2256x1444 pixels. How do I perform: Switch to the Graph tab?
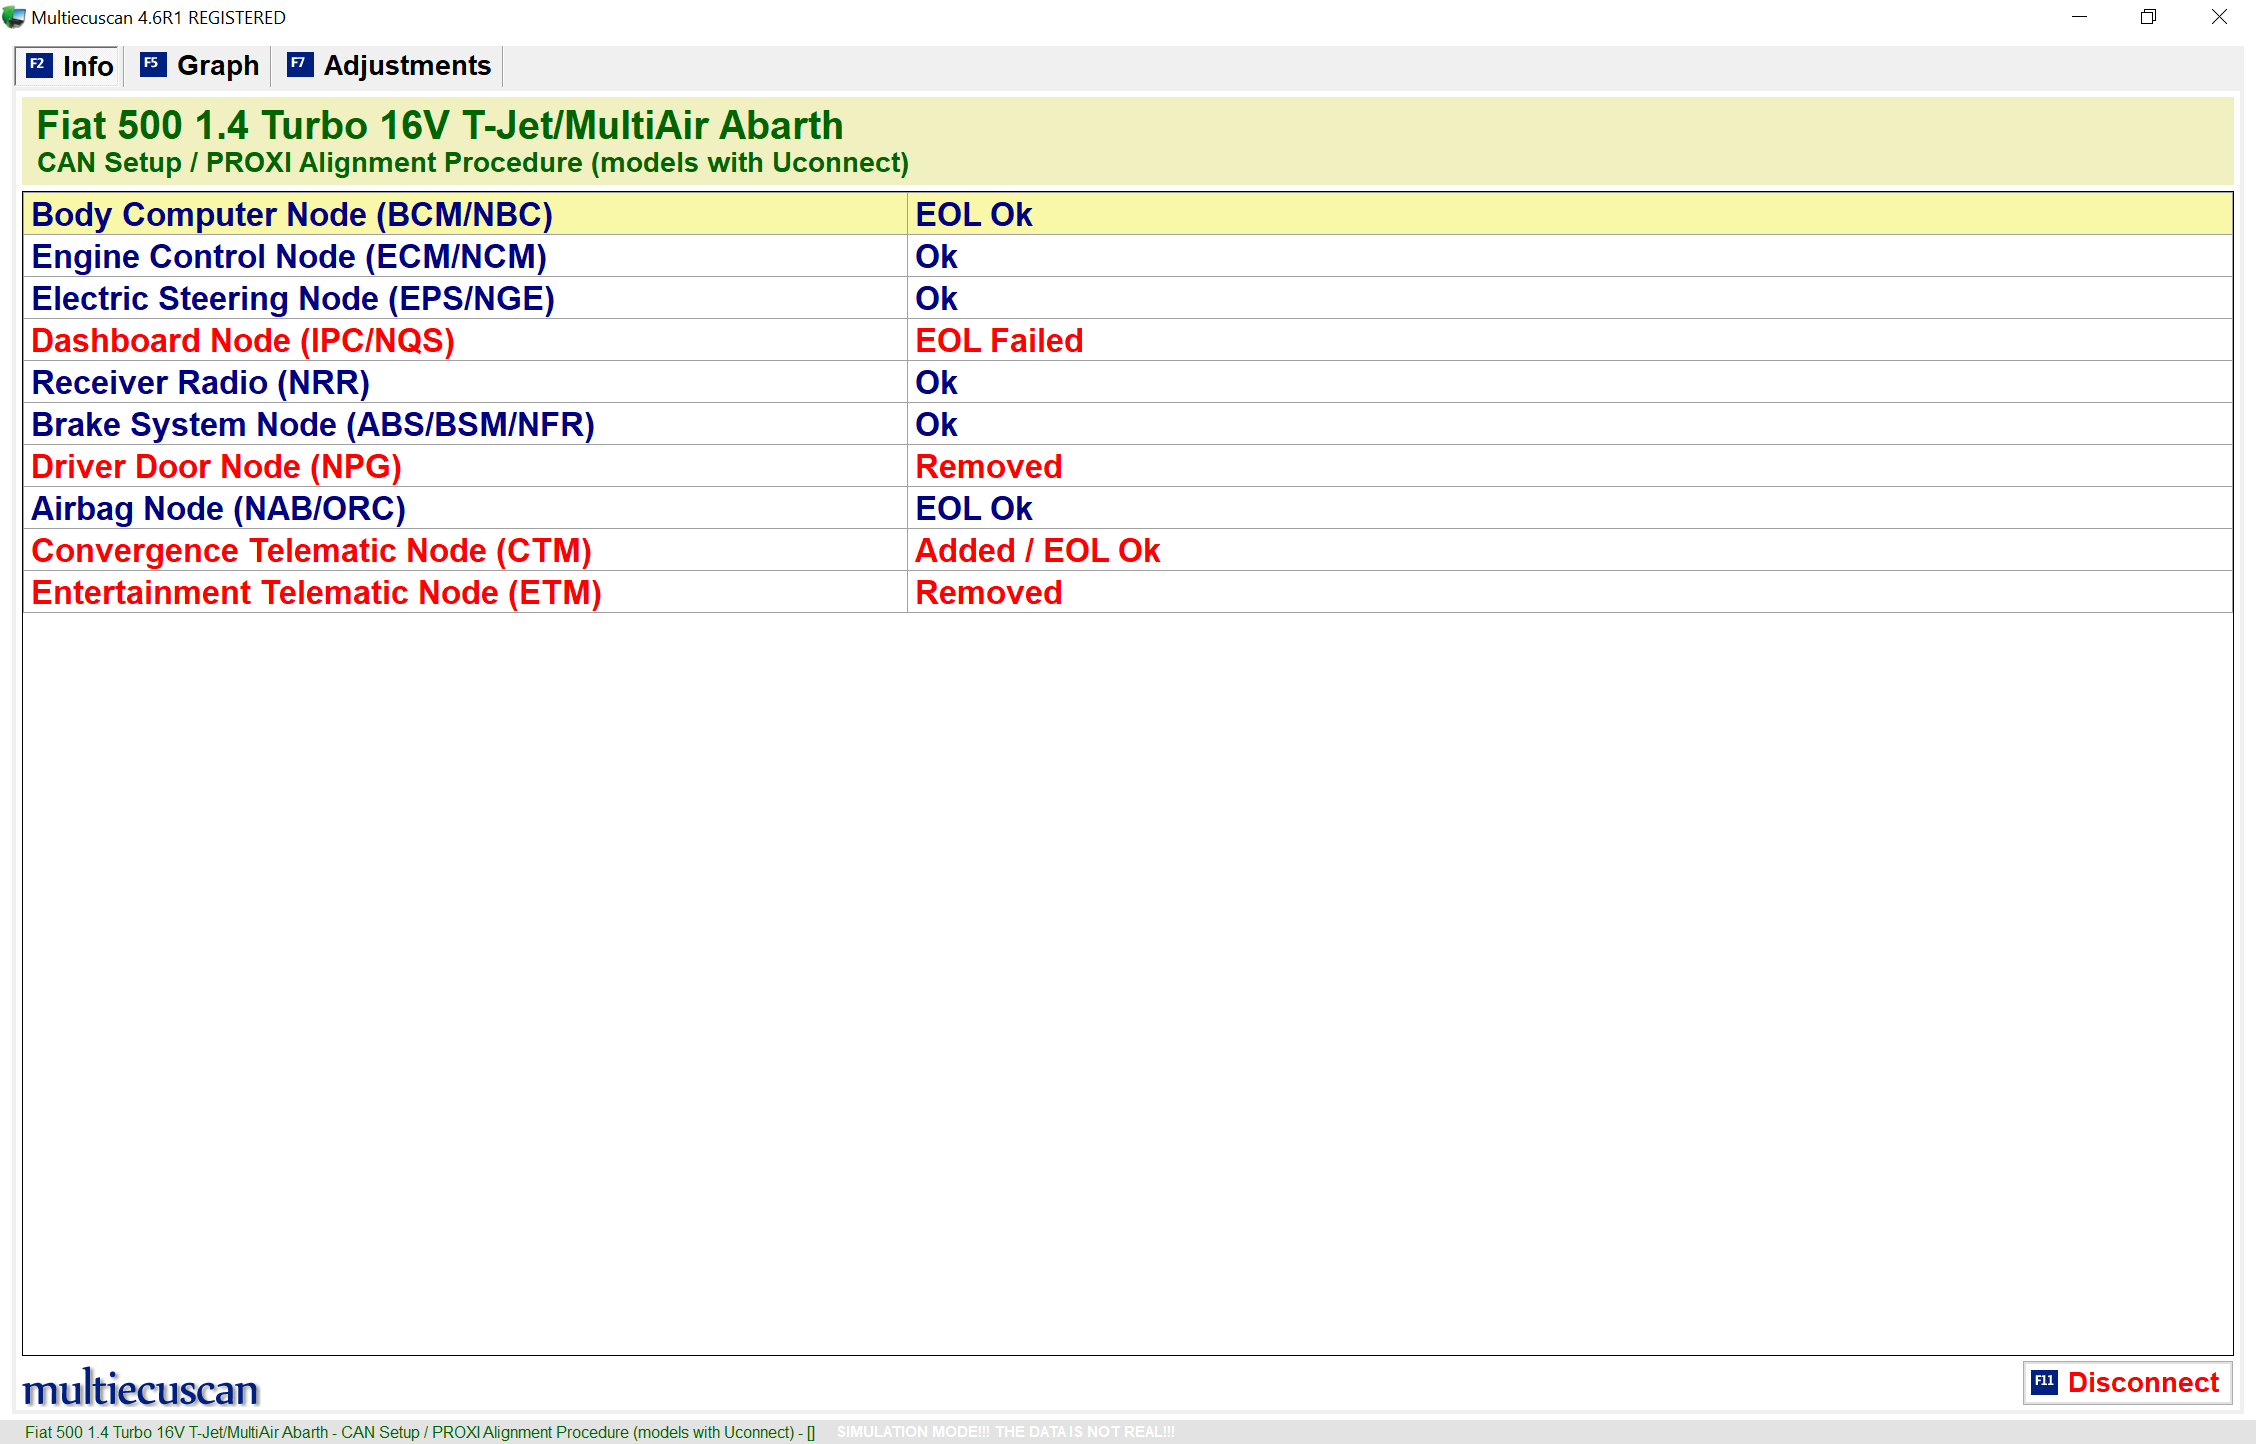click(199, 66)
